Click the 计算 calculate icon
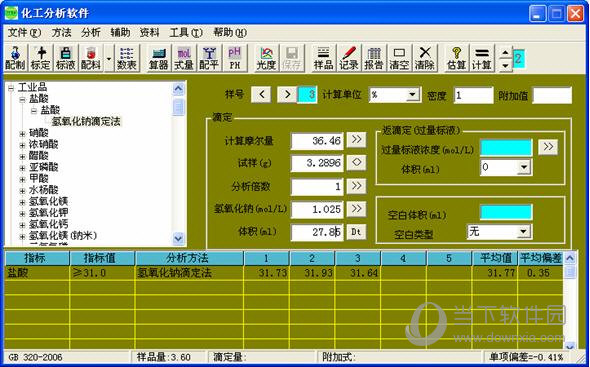This screenshot has width=590, height=367. click(482, 58)
